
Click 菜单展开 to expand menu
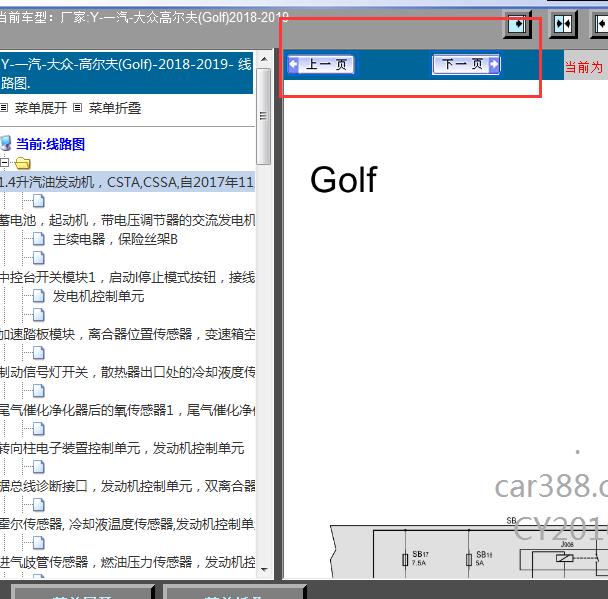pyautogui.click(x=40, y=108)
